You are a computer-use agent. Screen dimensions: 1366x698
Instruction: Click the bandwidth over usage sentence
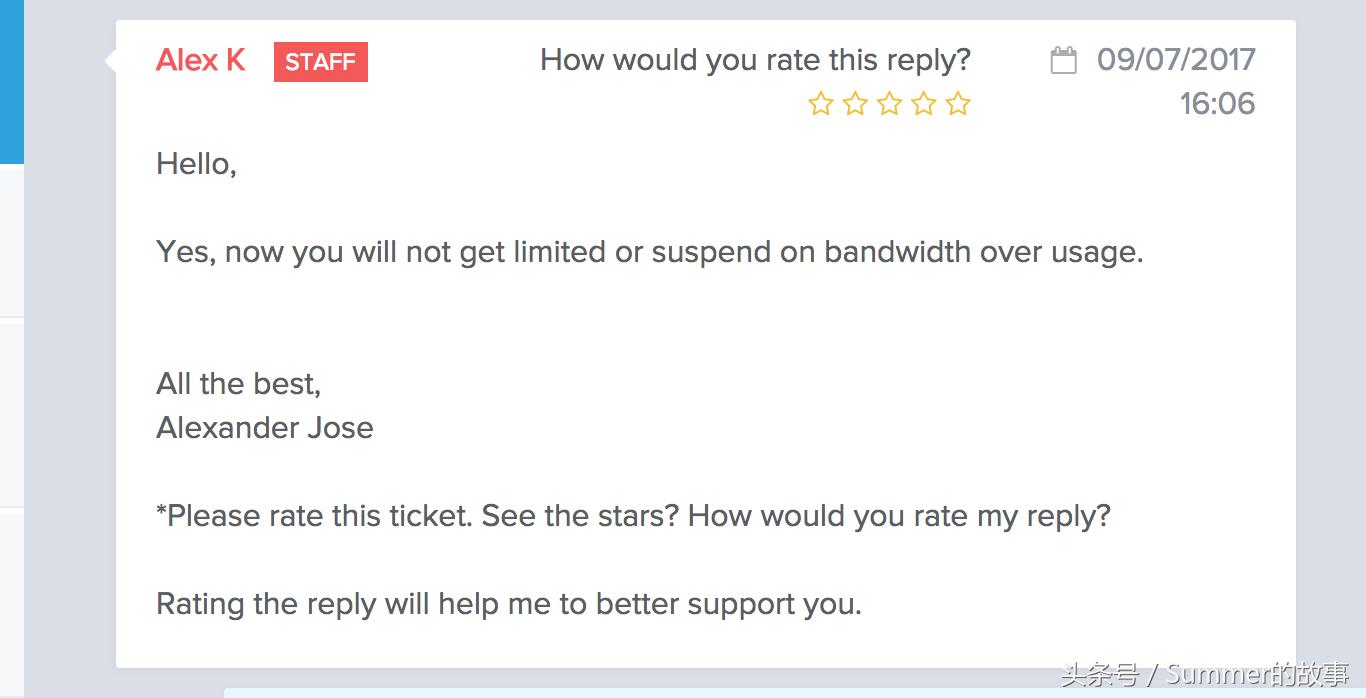point(649,252)
